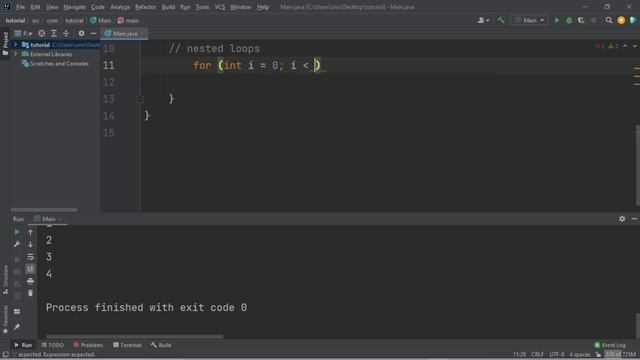The width and height of the screenshot is (640, 360).
Task: Start debugging with the green bug icon
Action: 569,20
